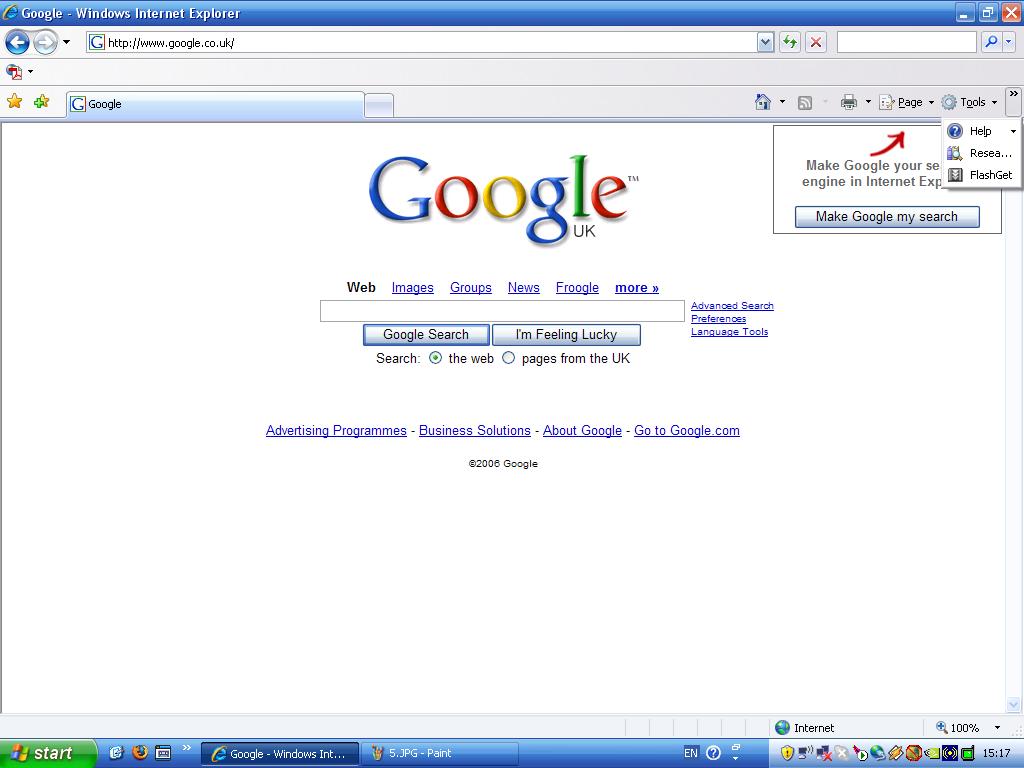This screenshot has height=768, width=1024.
Task: Open the Page menu
Action: (906, 102)
